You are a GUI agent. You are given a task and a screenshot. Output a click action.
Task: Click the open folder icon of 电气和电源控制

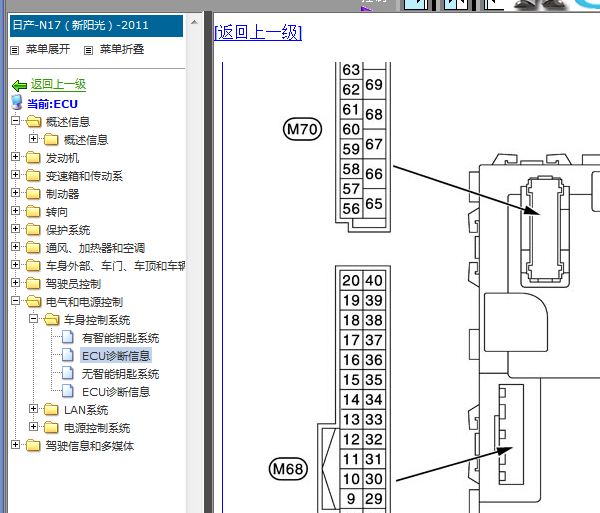click(34, 301)
